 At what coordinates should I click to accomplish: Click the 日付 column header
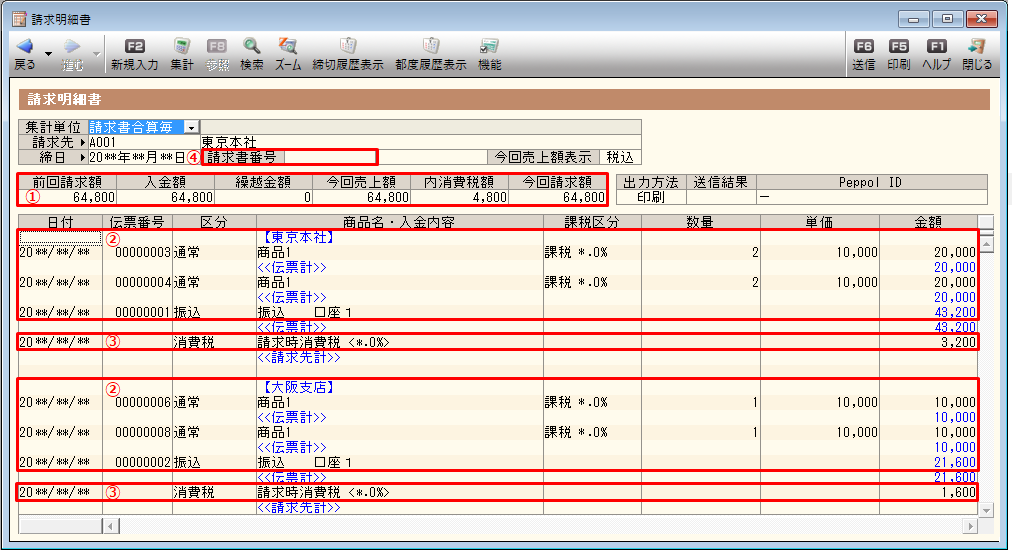click(x=61, y=222)
